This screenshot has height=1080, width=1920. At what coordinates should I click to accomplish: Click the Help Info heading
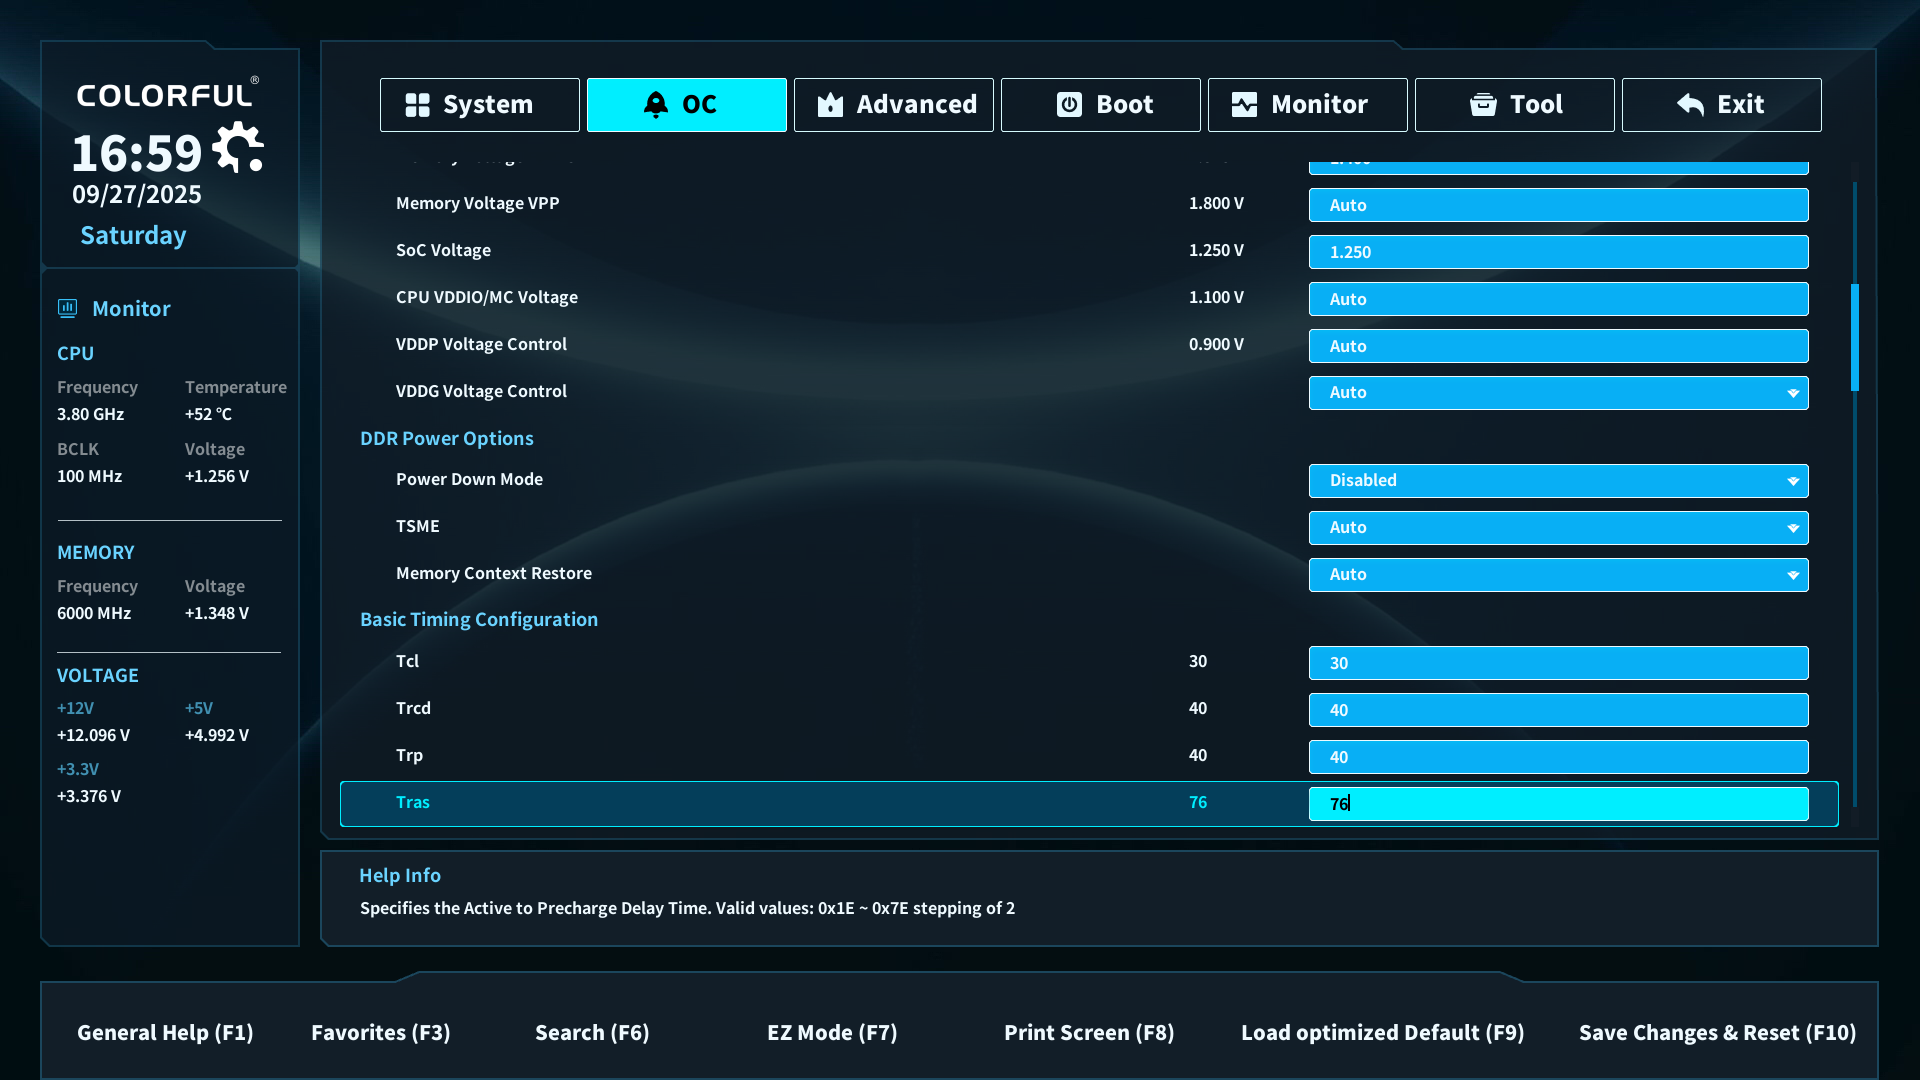(400, 876)
